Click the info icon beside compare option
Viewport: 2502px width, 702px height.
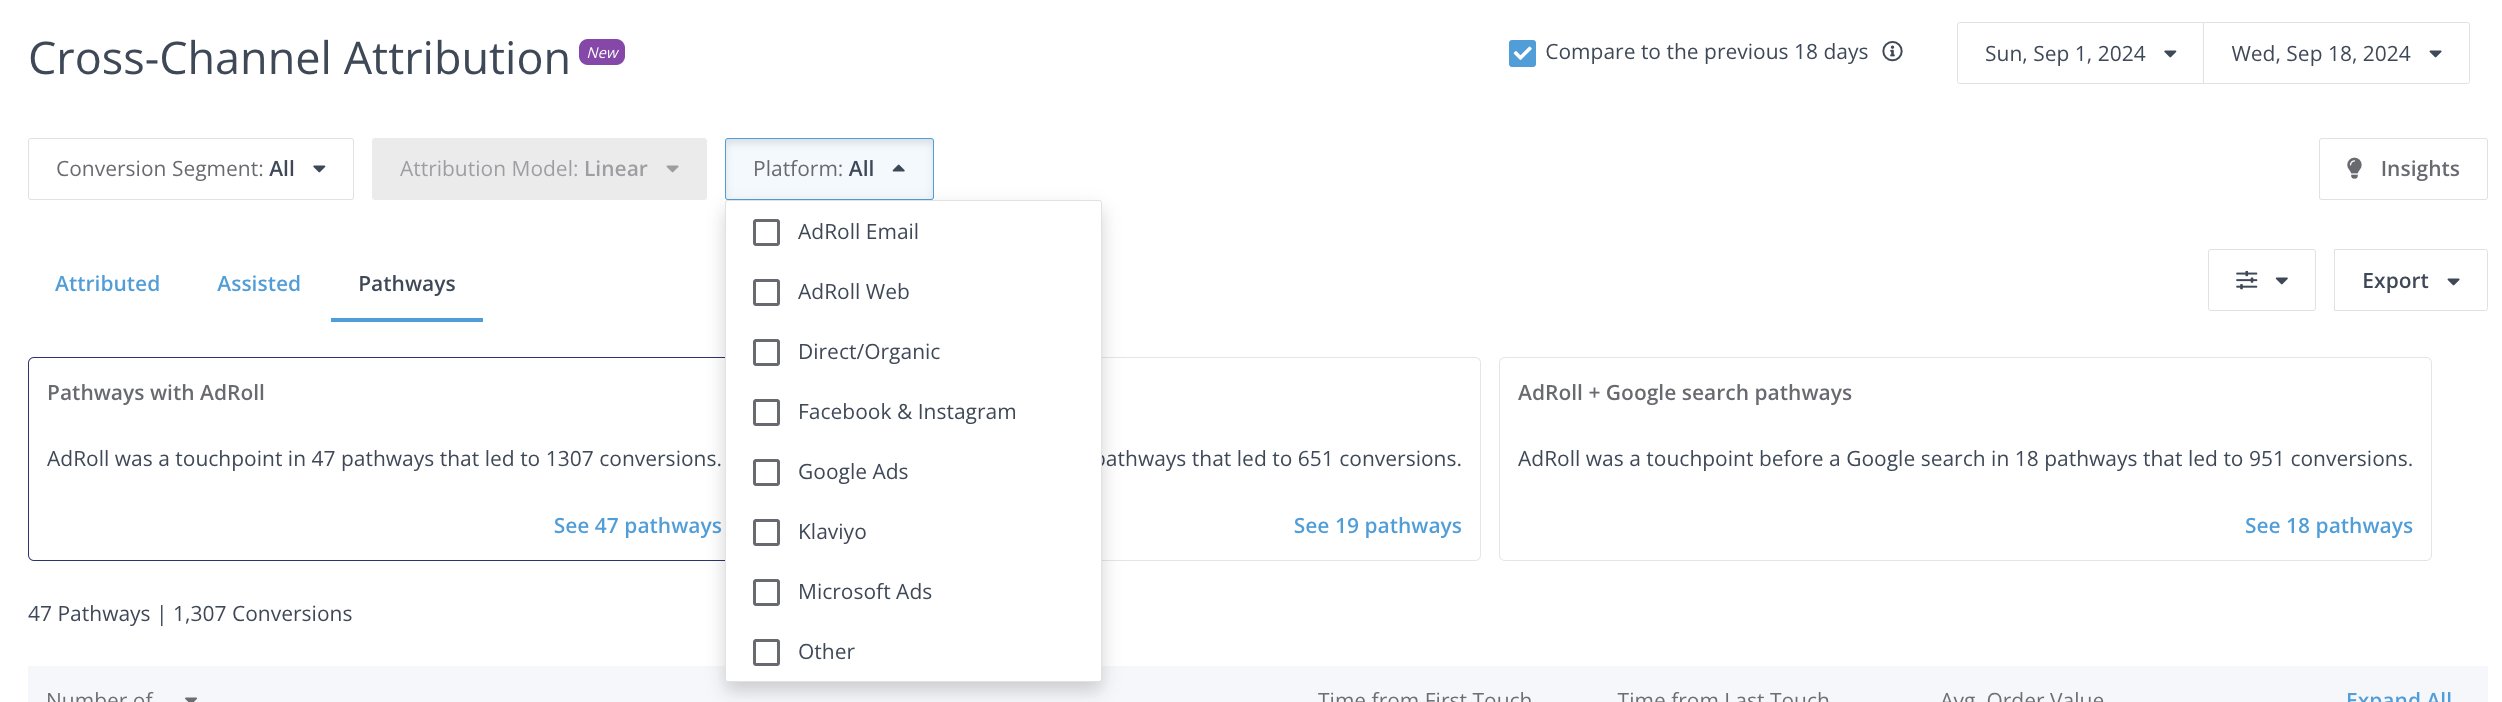point(1892,52)
